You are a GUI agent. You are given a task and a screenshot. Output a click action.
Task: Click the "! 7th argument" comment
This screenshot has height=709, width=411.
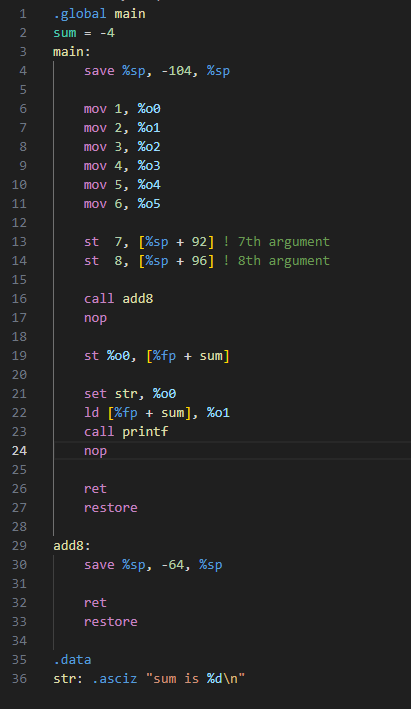276,242
